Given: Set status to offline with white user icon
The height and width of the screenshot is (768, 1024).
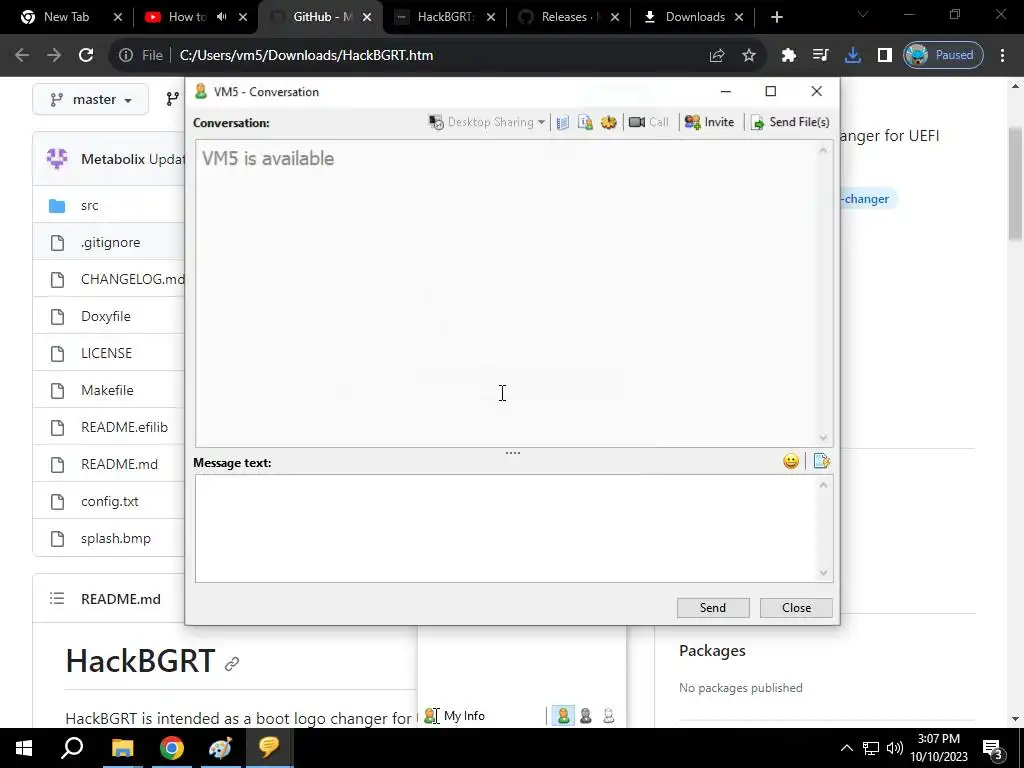Looking at the screenshot, I should pyautogui.click(x=609, y=716).
